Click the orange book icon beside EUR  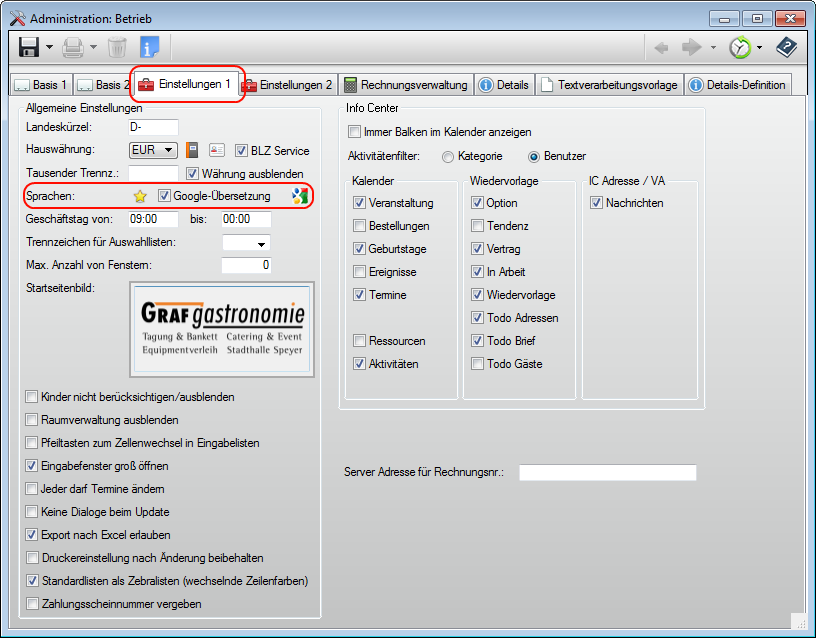tap(194, 151)
